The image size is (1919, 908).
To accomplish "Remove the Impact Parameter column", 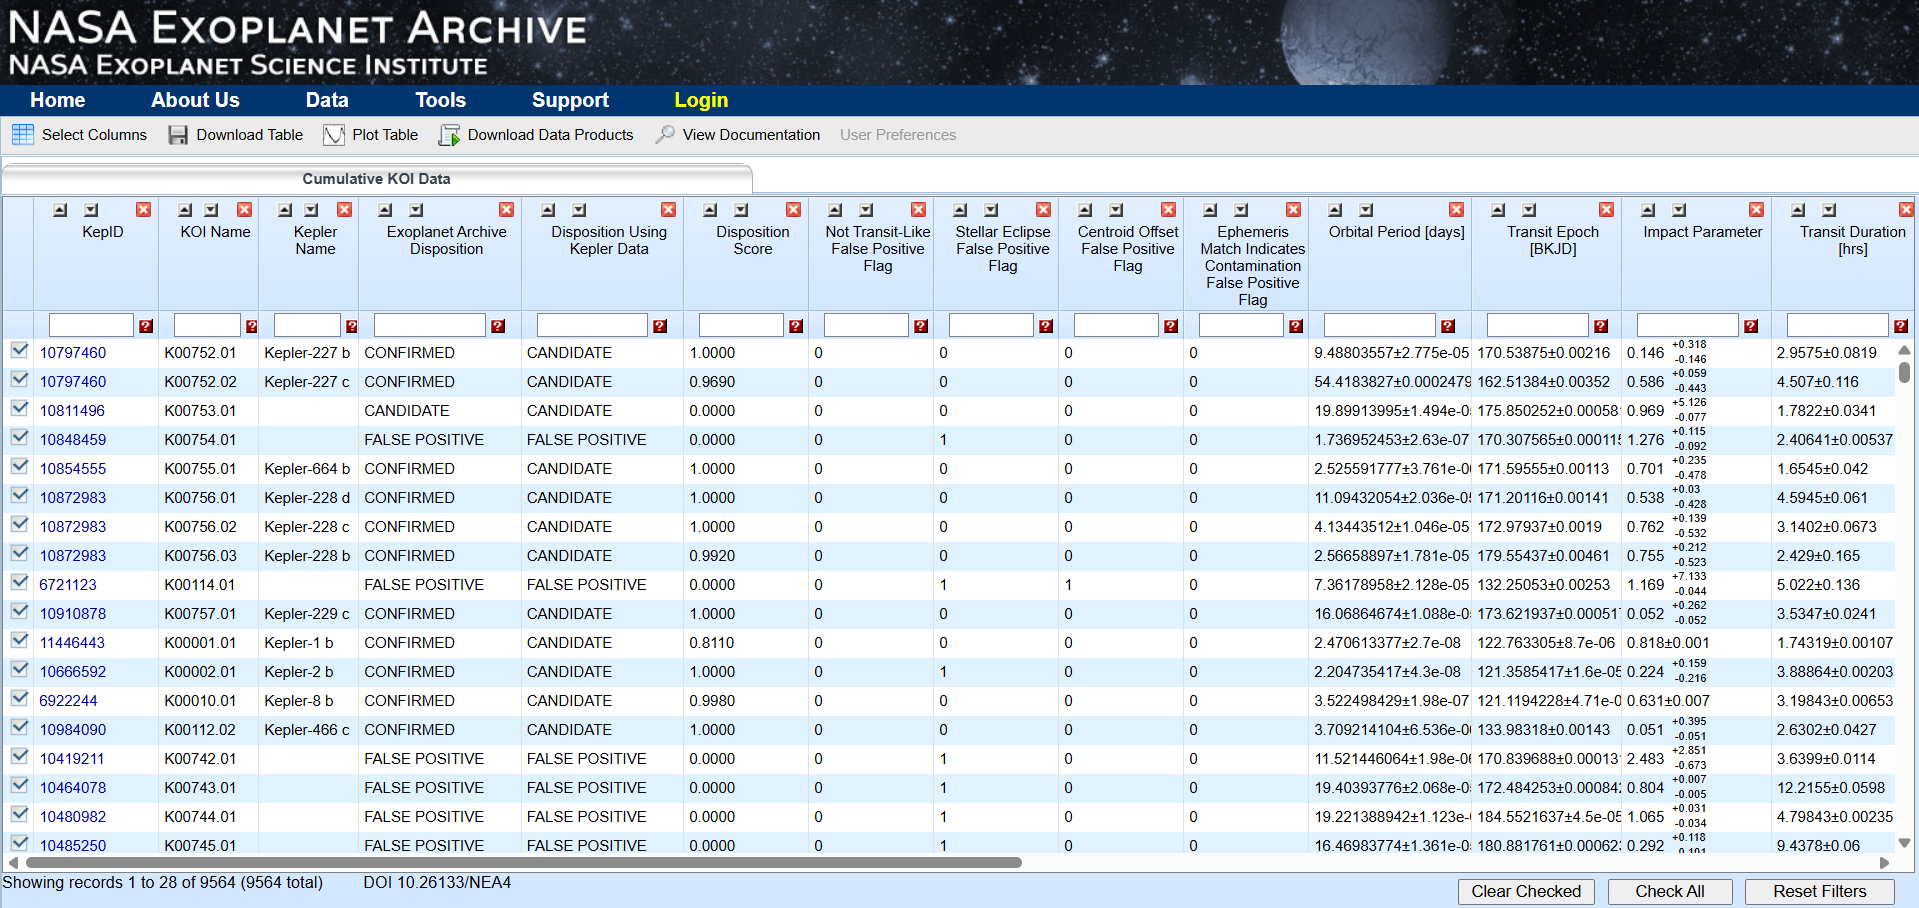I will (1756, 210).
